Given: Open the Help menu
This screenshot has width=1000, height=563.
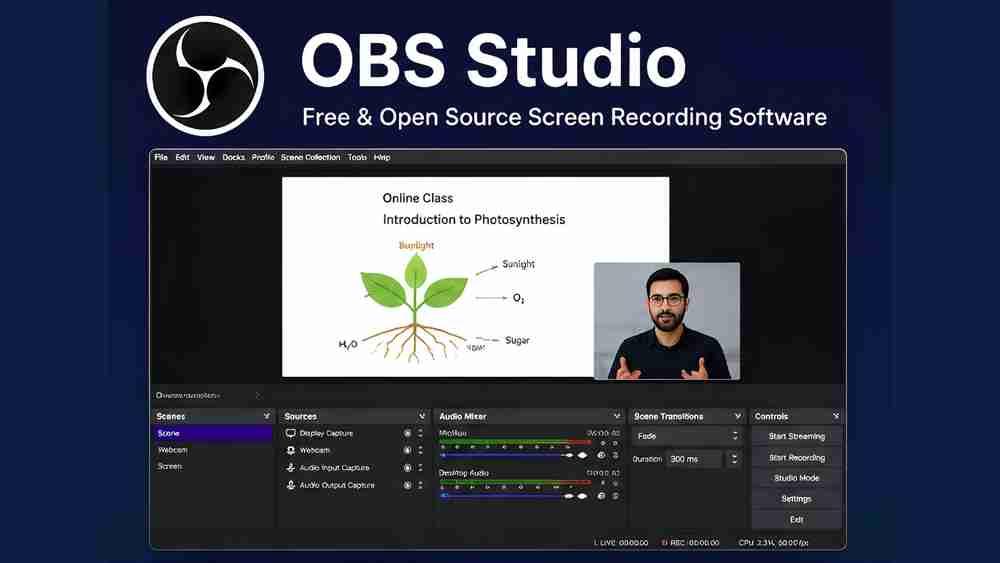Looking at the screenshot, I should click(x=382, y=157).
